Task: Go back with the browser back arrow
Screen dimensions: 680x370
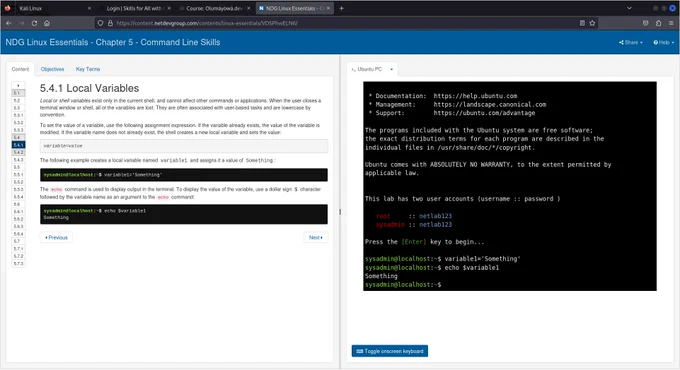Action: pos(9,23)
